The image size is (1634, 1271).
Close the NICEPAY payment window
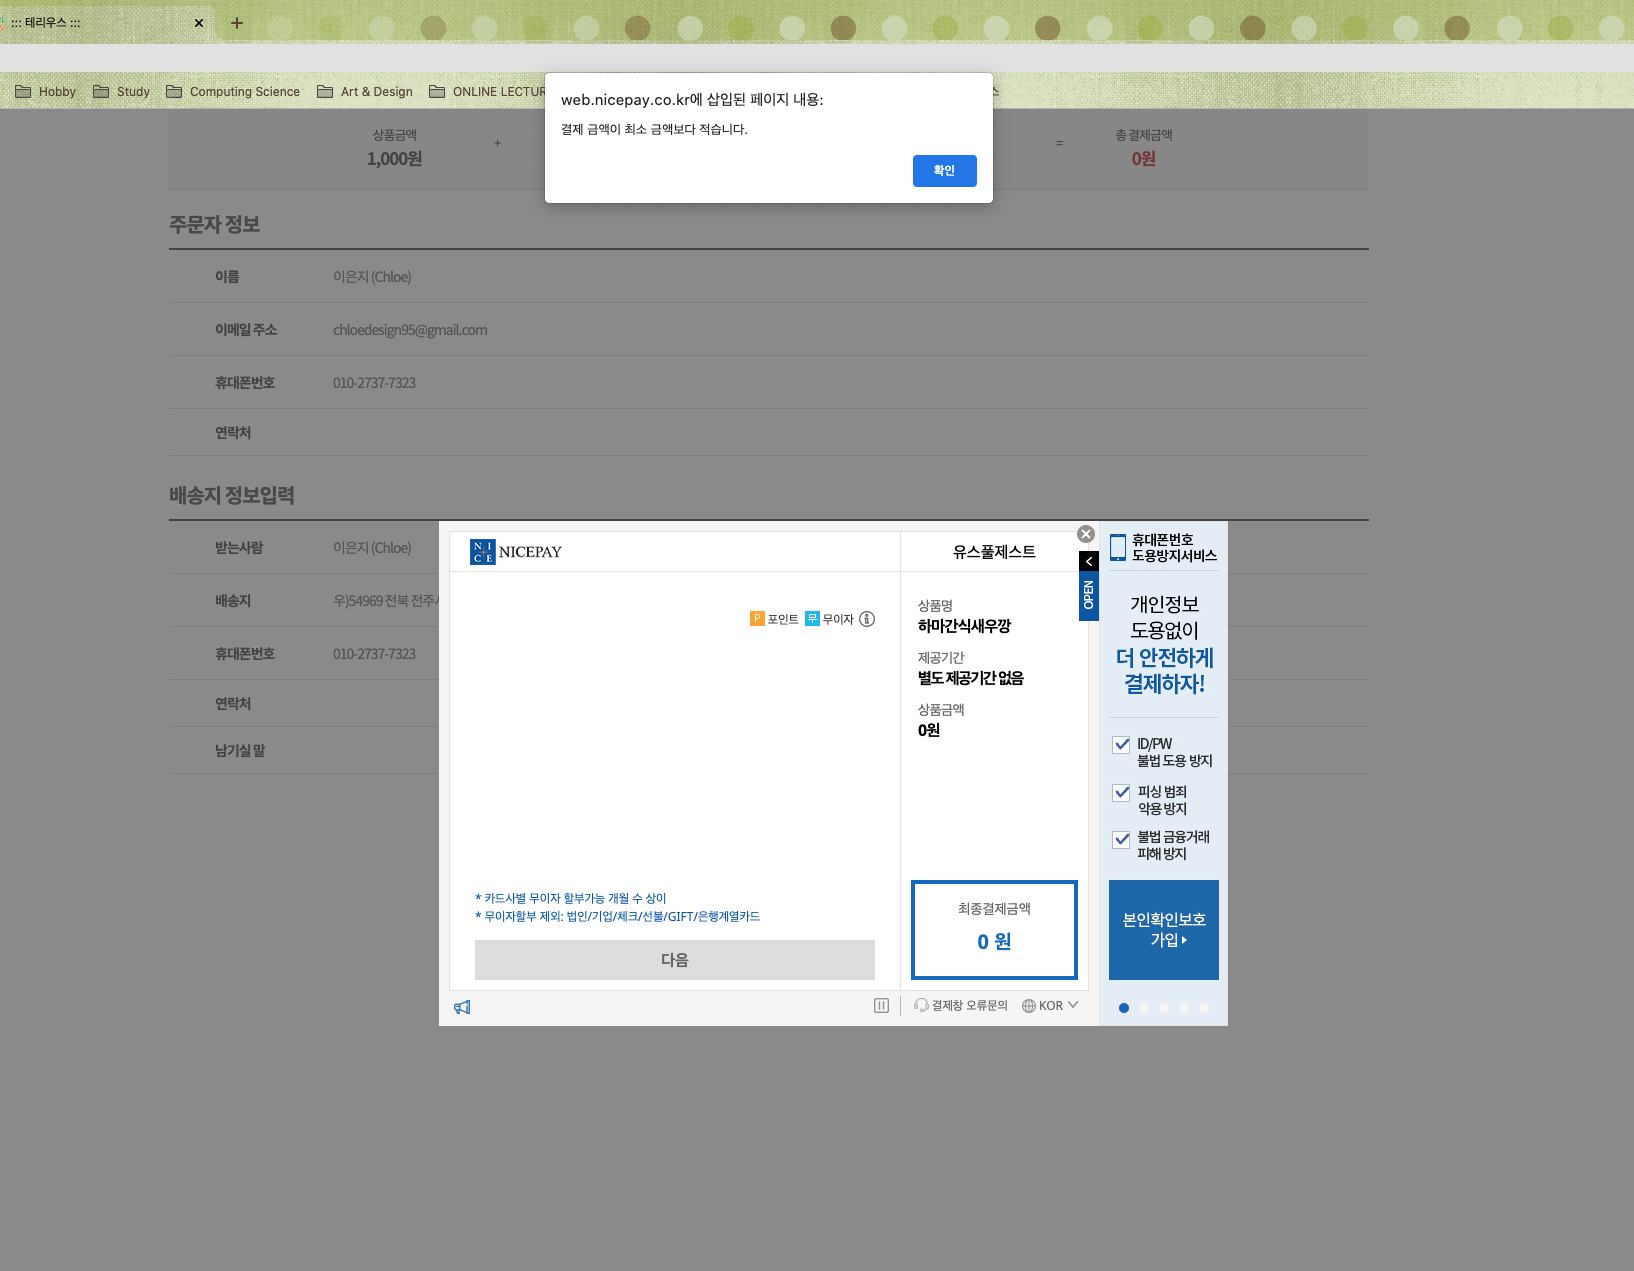coord(1085,535)
